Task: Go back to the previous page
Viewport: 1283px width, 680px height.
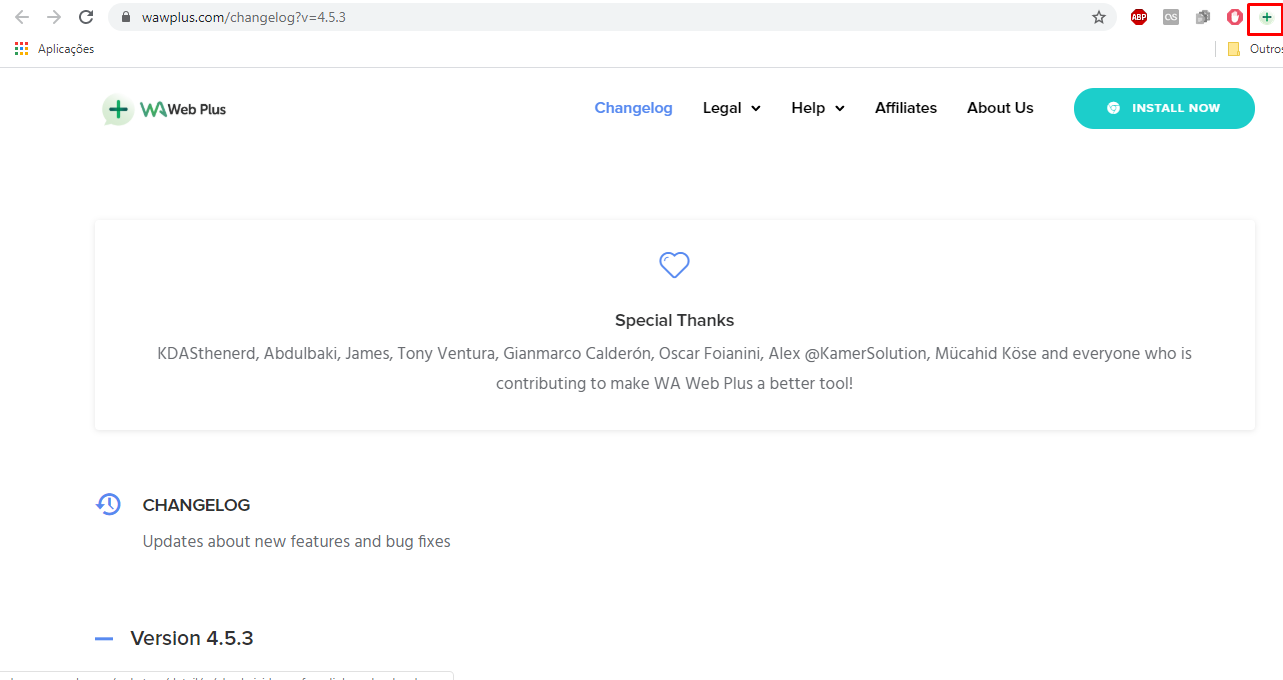Action: click(22, 17)
